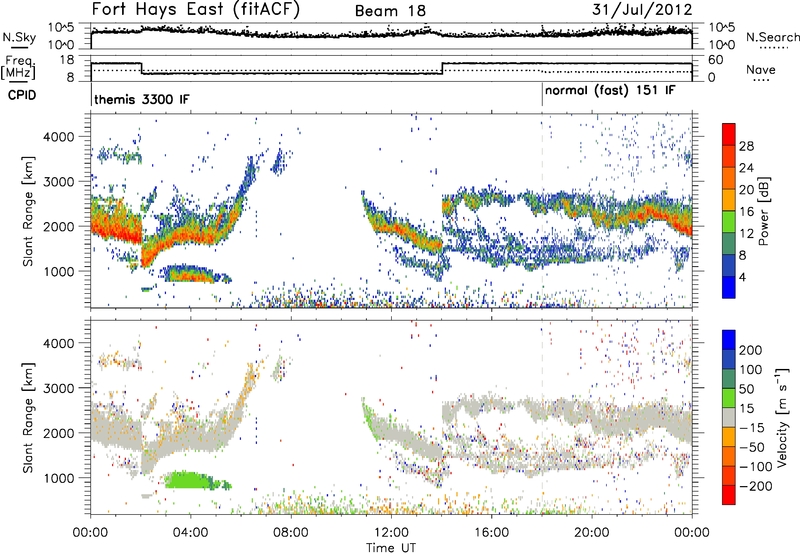Click the '20:00' time tick label
800x554 pixels.
click(x=592, y=533)
